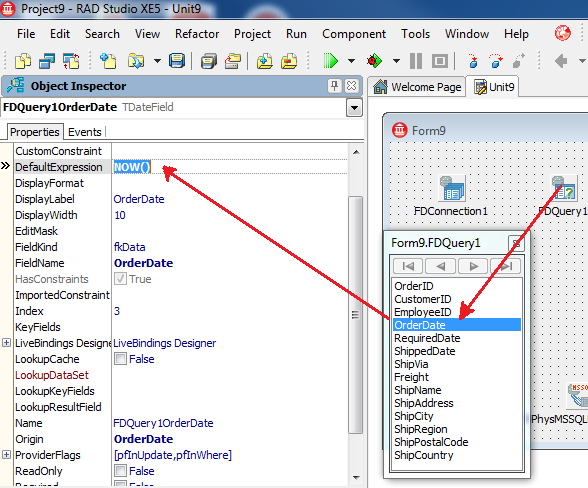Expand the ProviderFlags property
The image size is (588, 488).
pyautogui.click(x=6, y=455)
